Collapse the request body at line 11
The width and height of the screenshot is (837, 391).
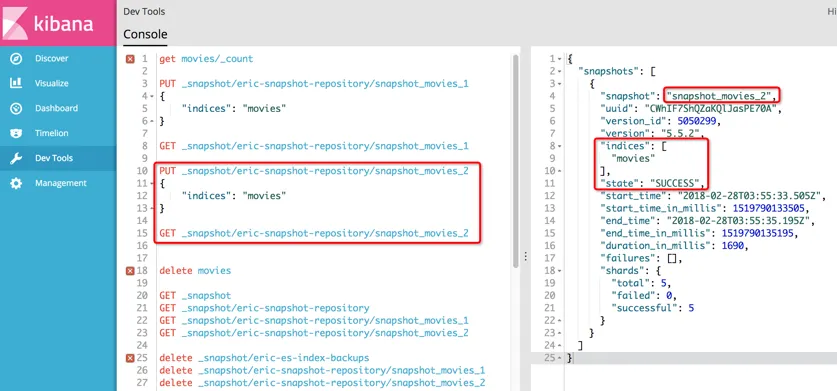(x=153, y=184)
